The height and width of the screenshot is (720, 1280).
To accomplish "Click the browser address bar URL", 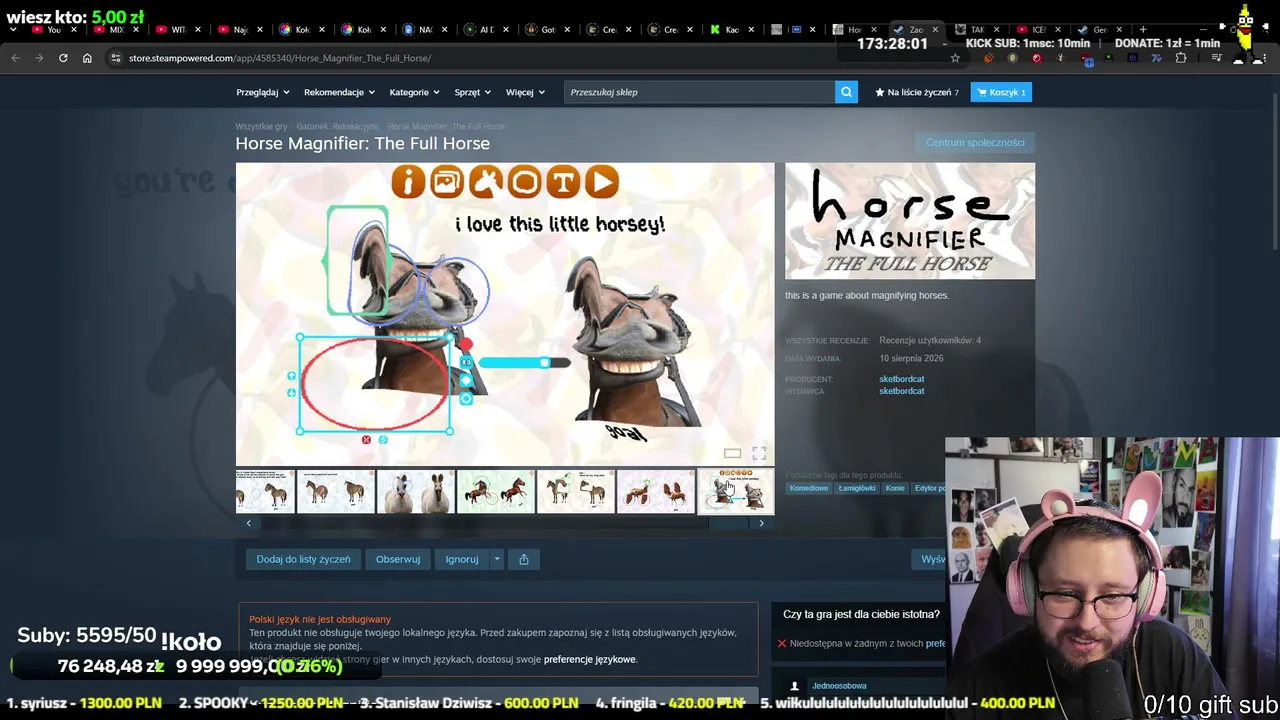I will point(280,58).
